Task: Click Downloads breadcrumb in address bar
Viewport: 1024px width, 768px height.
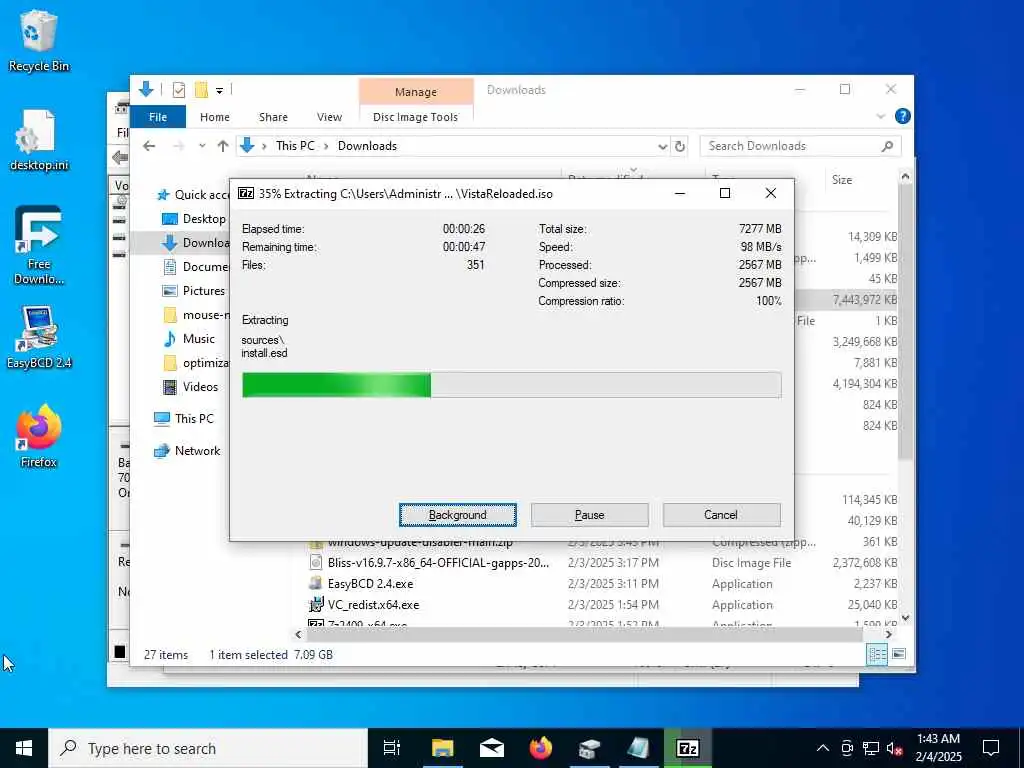Action: click(367, 146)
